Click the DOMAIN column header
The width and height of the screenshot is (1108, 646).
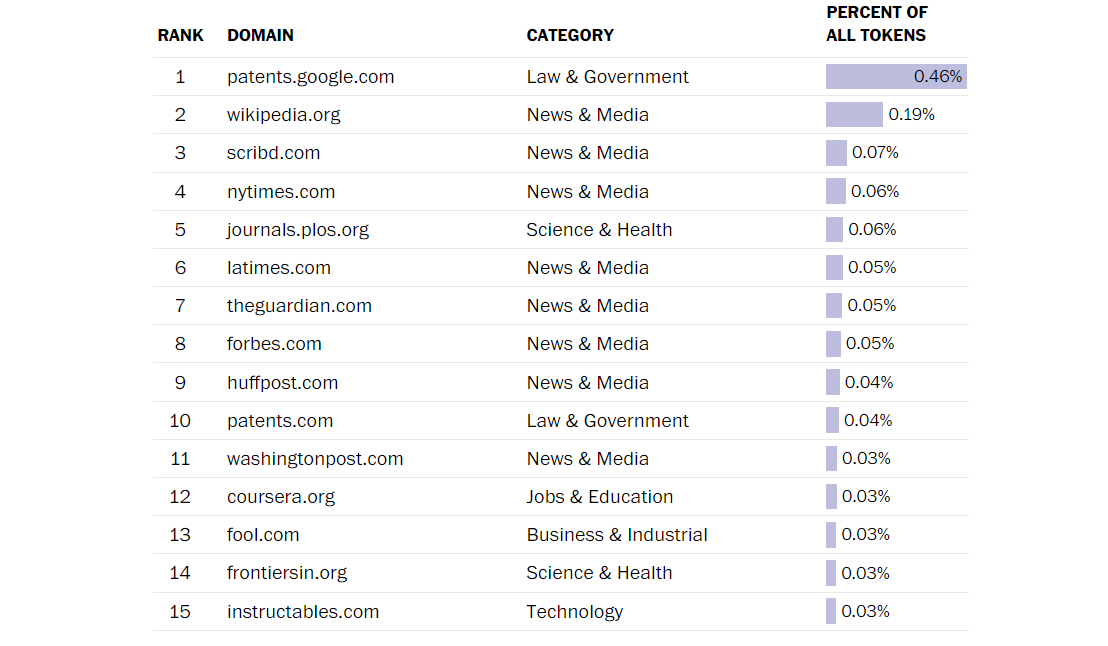(x=260, y=35)
